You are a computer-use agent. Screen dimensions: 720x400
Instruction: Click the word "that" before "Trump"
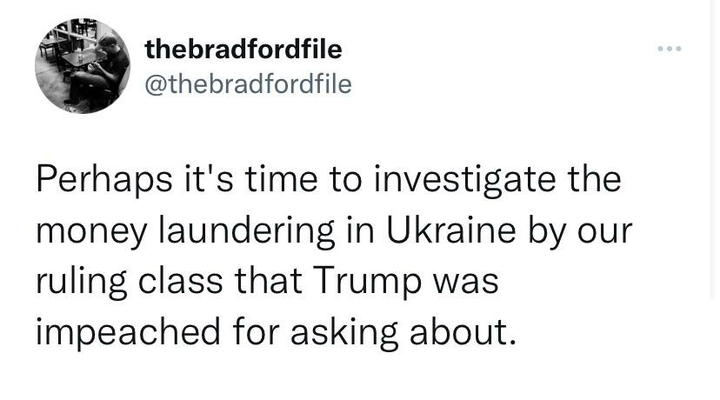tap(256, 283)
